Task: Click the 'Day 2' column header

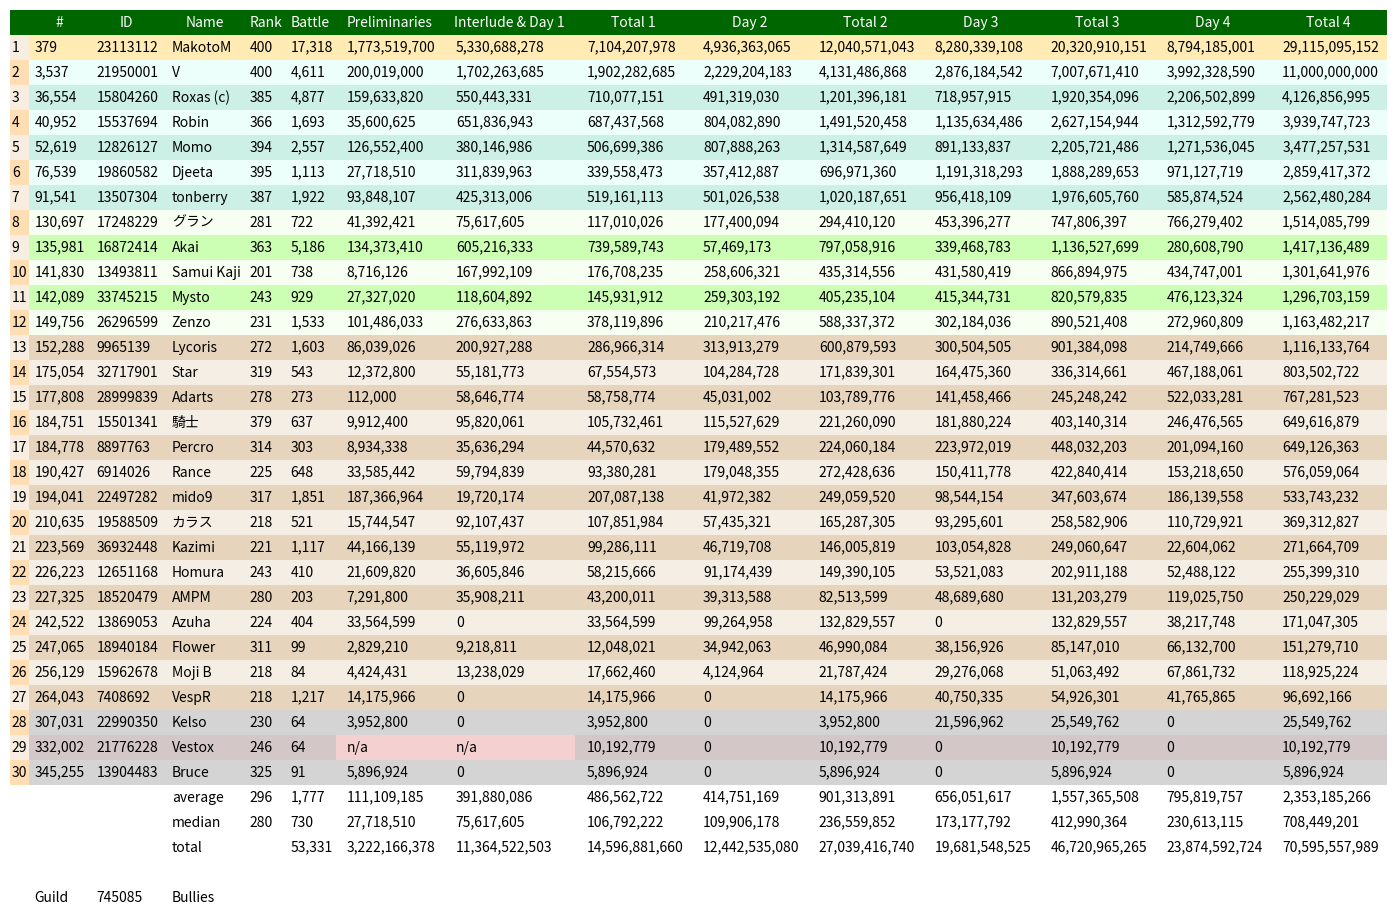Action: (x=750, y=22)
